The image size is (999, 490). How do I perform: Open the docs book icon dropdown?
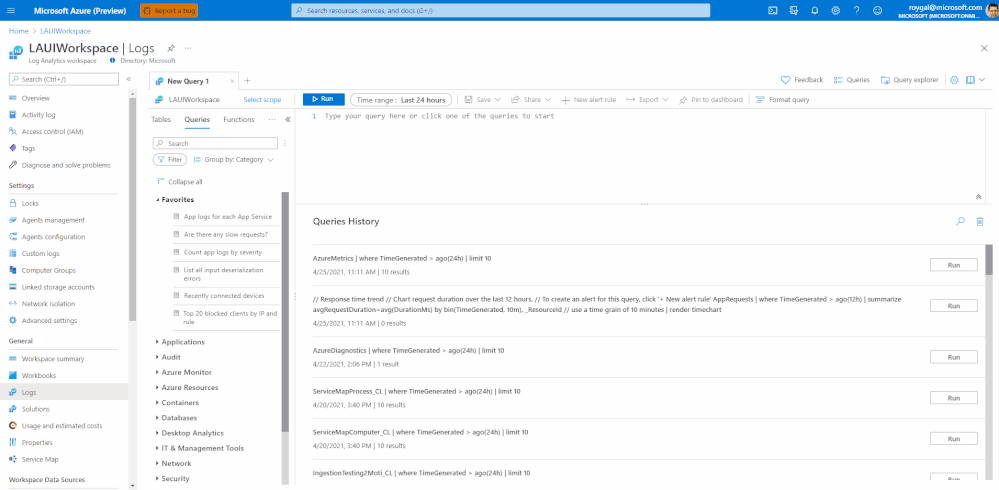click(x=975, y=80)
